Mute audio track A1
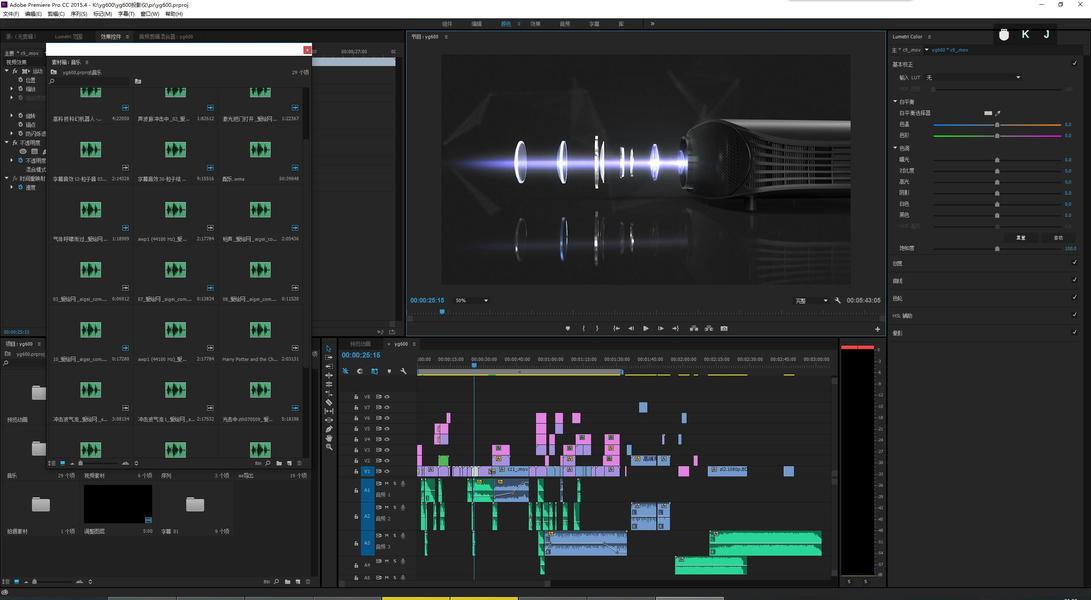The width and height of the screenshot is (1091, 600). pyautogui.click(x=388, y=483)
